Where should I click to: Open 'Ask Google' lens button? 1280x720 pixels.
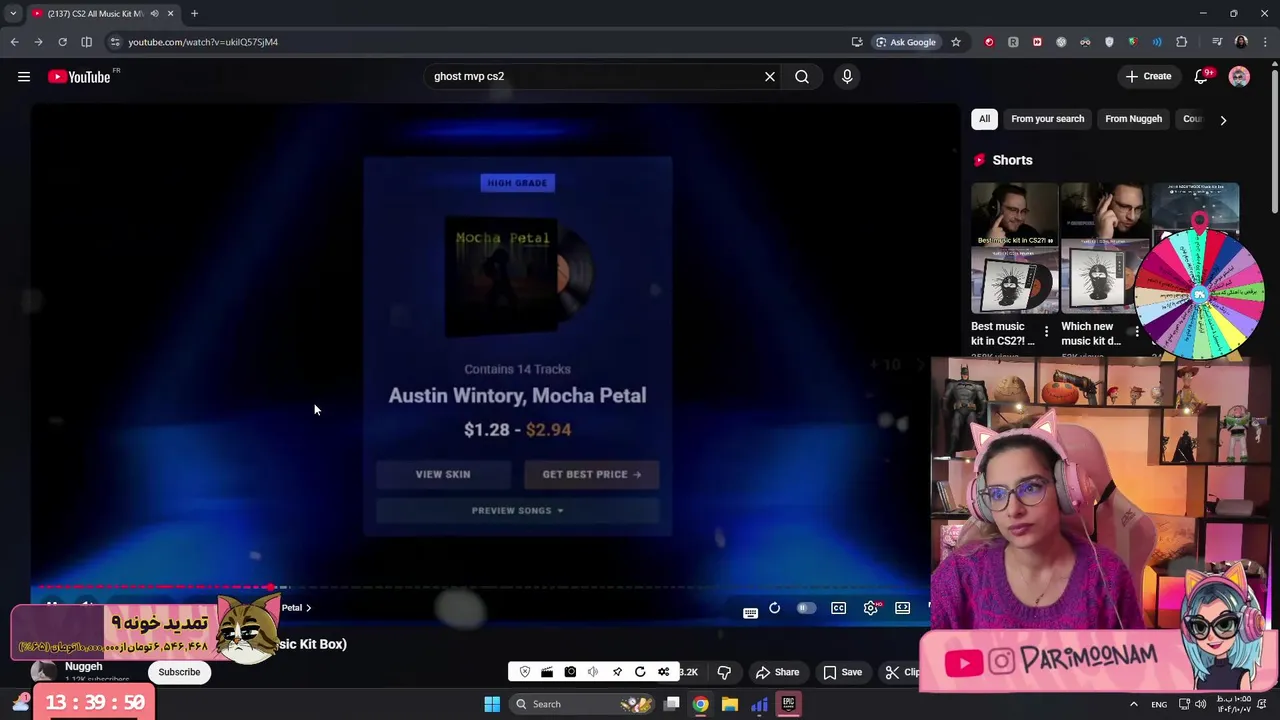pyautogui.click(x=906, y=42)
